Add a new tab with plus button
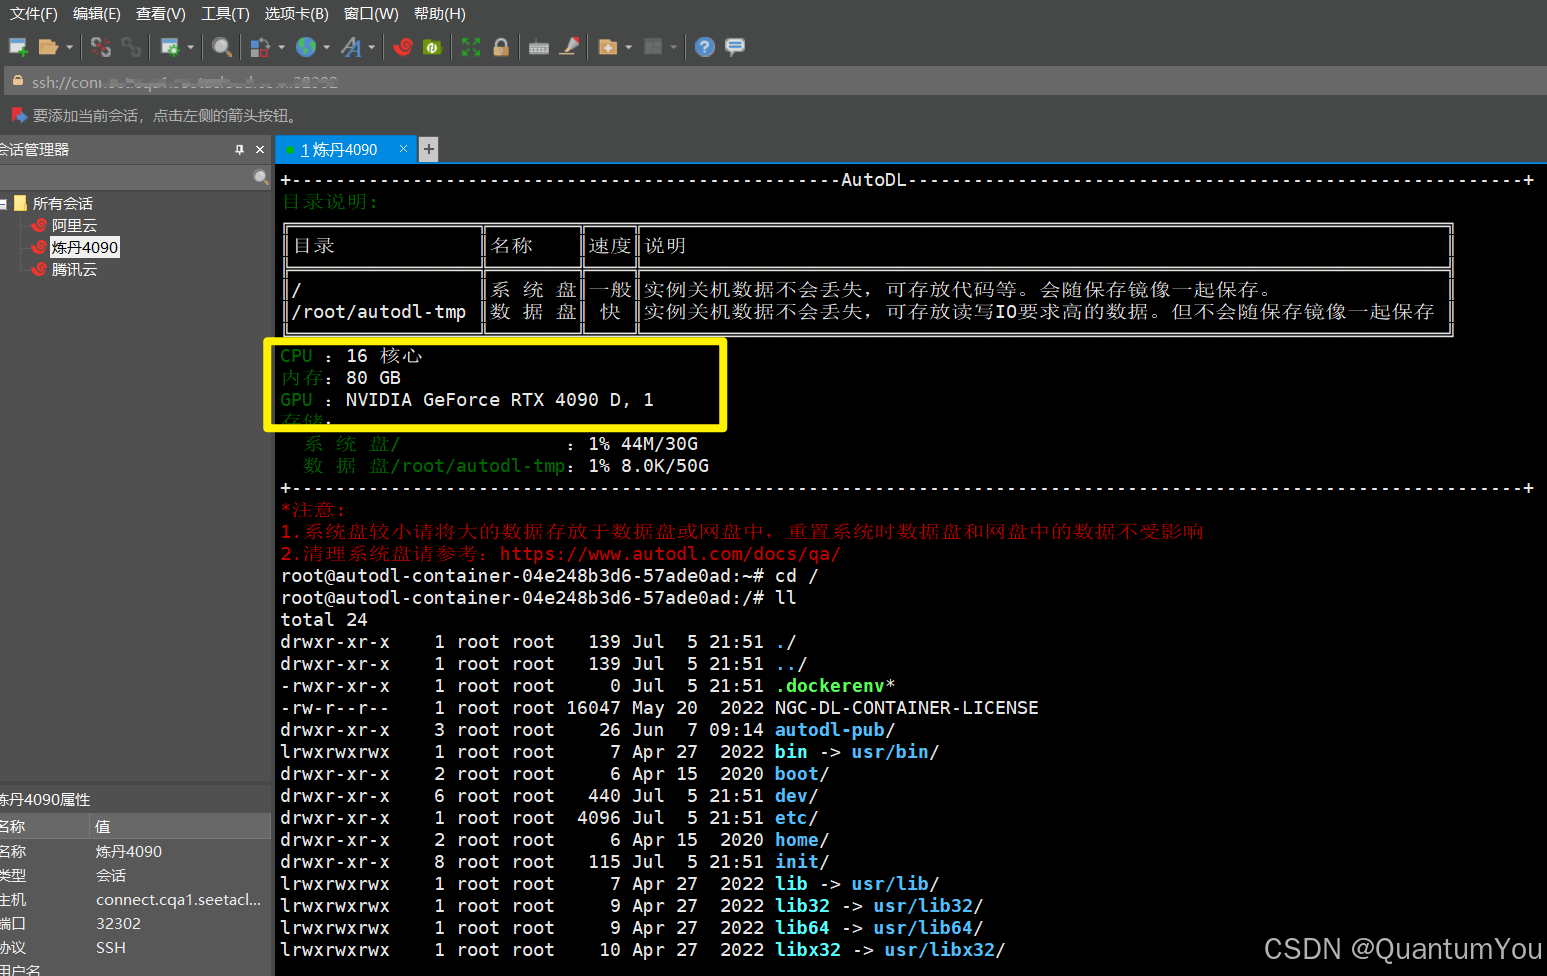 (428, 150)
